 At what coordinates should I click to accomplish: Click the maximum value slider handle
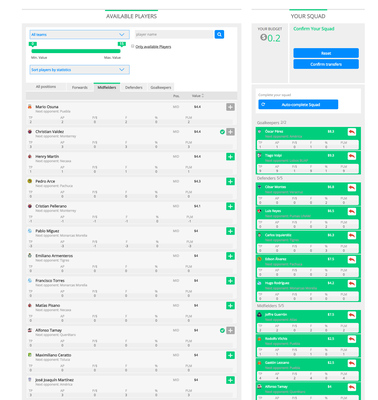tap(122, 44)
